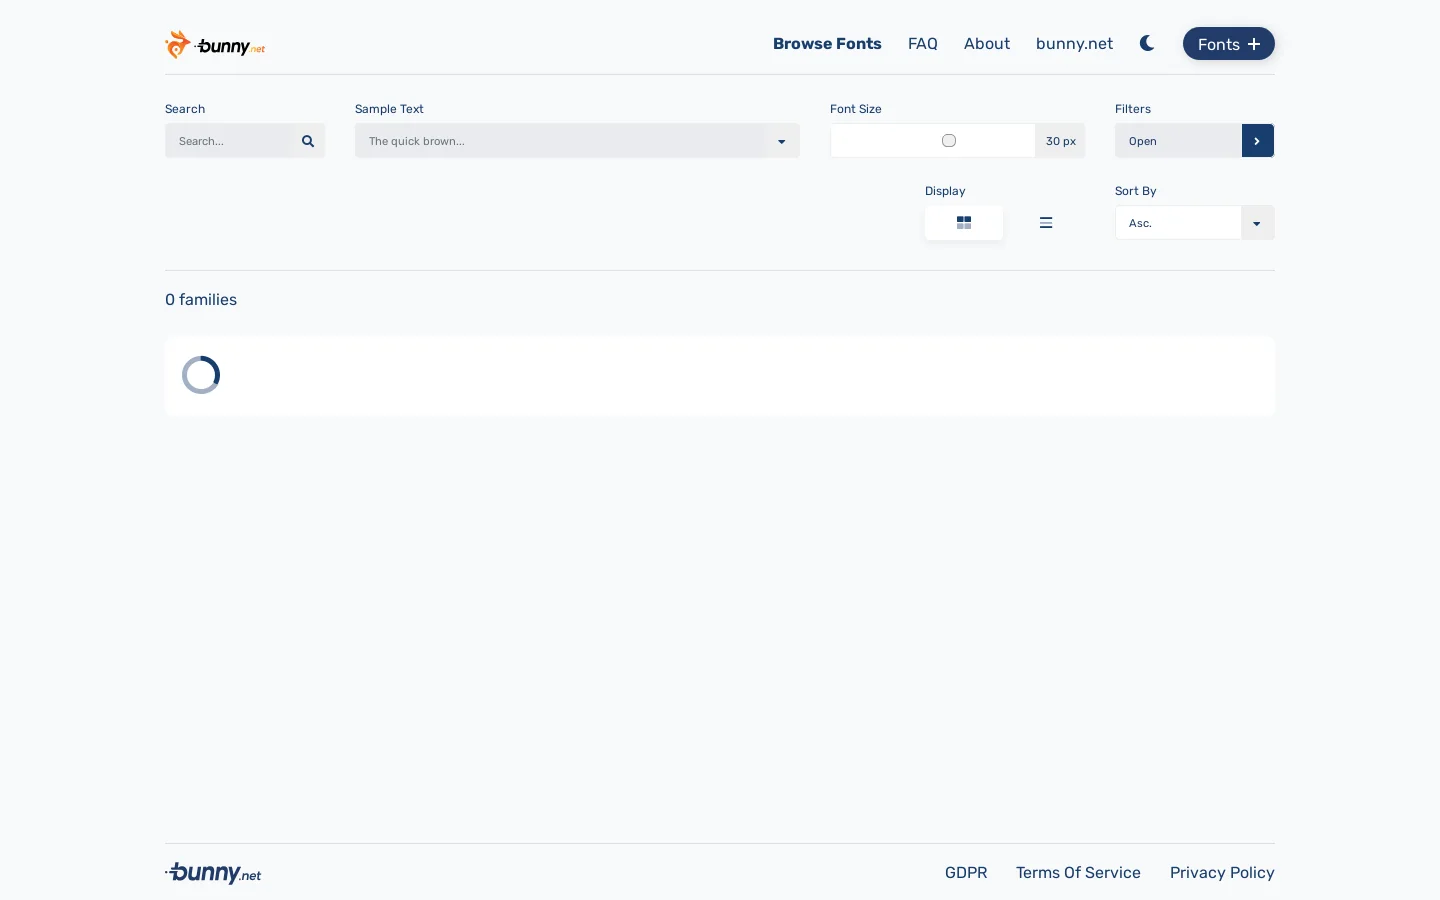This screenshot has width=1440, height=900.
Task: Adjust the Font Size slider handle
Action: coord(949,141)
